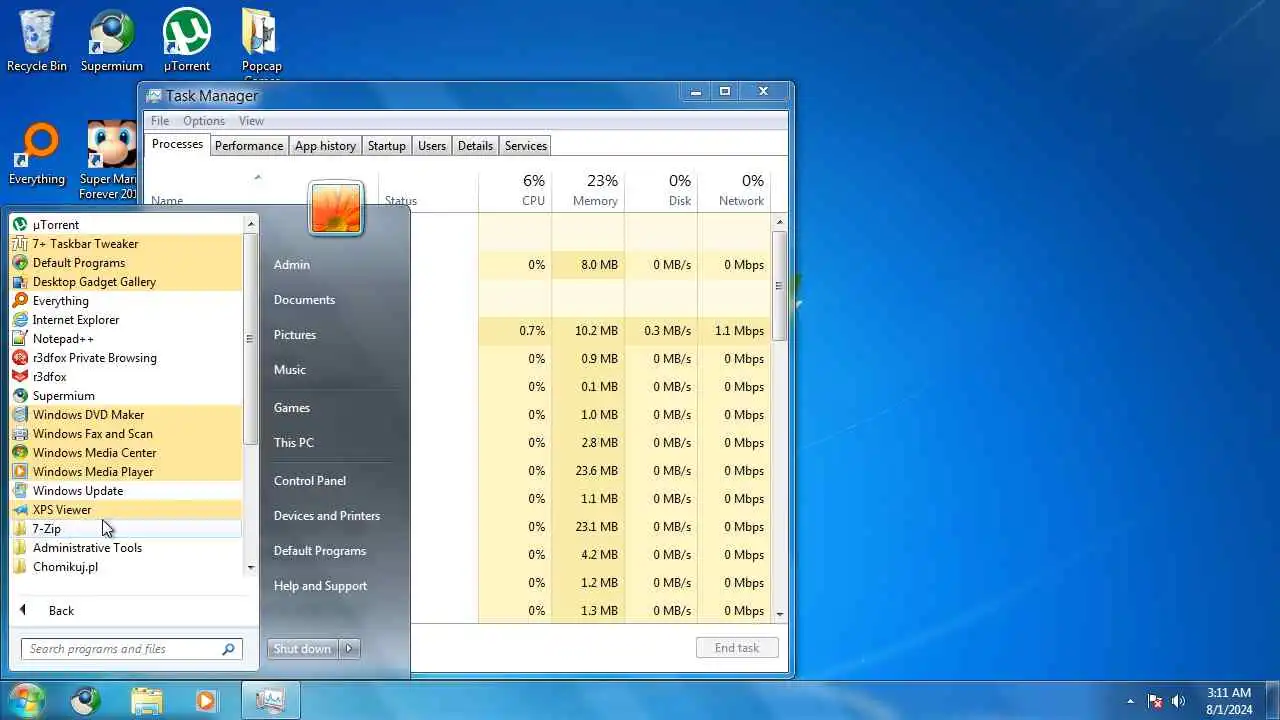Viewport: 1280px width, 720px height.
Task: Click the Supermium icon in programs list
Action: 20,396
